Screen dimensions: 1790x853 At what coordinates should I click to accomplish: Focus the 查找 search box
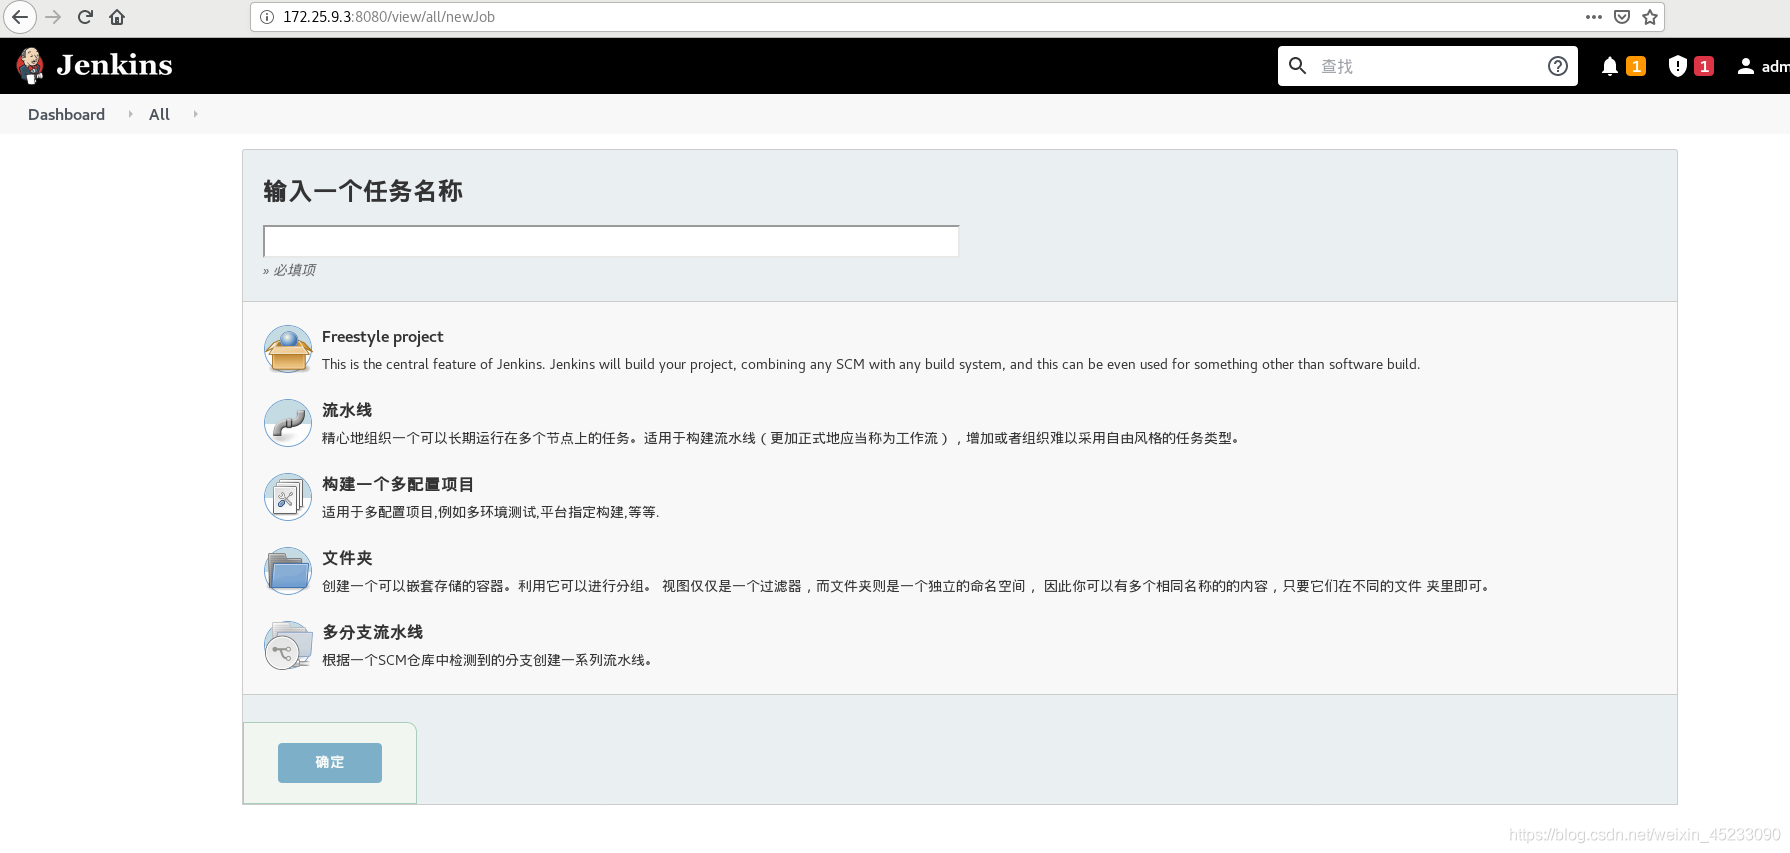1427,66
